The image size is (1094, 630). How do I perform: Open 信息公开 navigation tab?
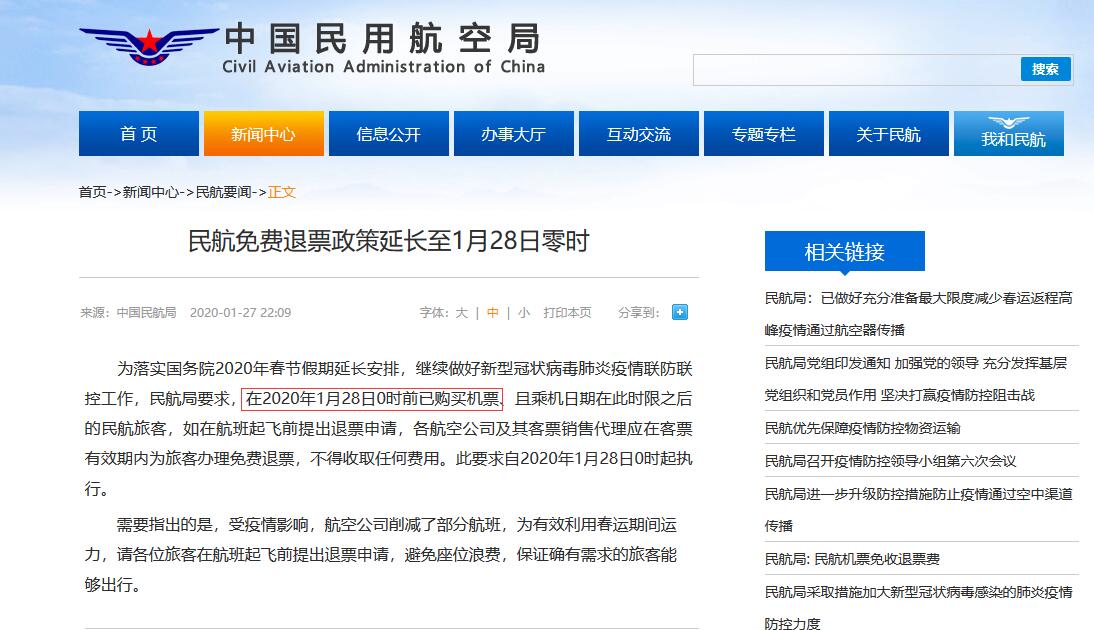click(389, 133)
